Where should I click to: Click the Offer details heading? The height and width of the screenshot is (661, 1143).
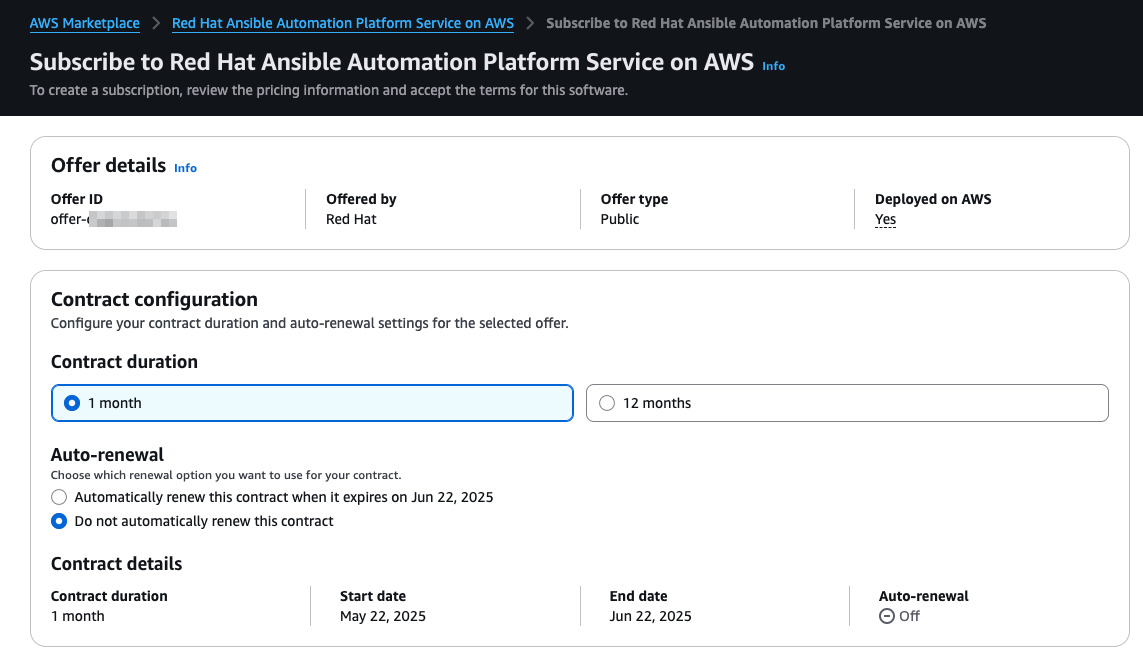pyautogui.click(x=109, y=165)
